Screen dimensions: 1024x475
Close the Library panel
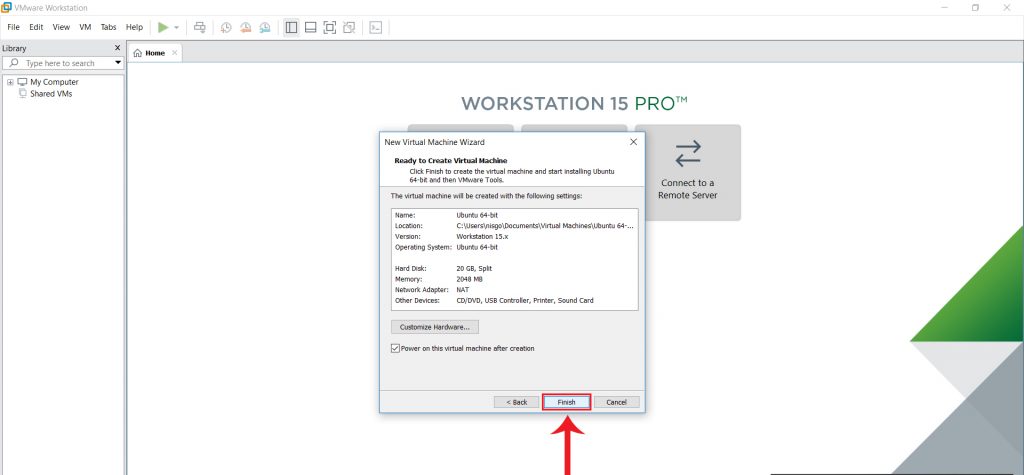[118, 48]
